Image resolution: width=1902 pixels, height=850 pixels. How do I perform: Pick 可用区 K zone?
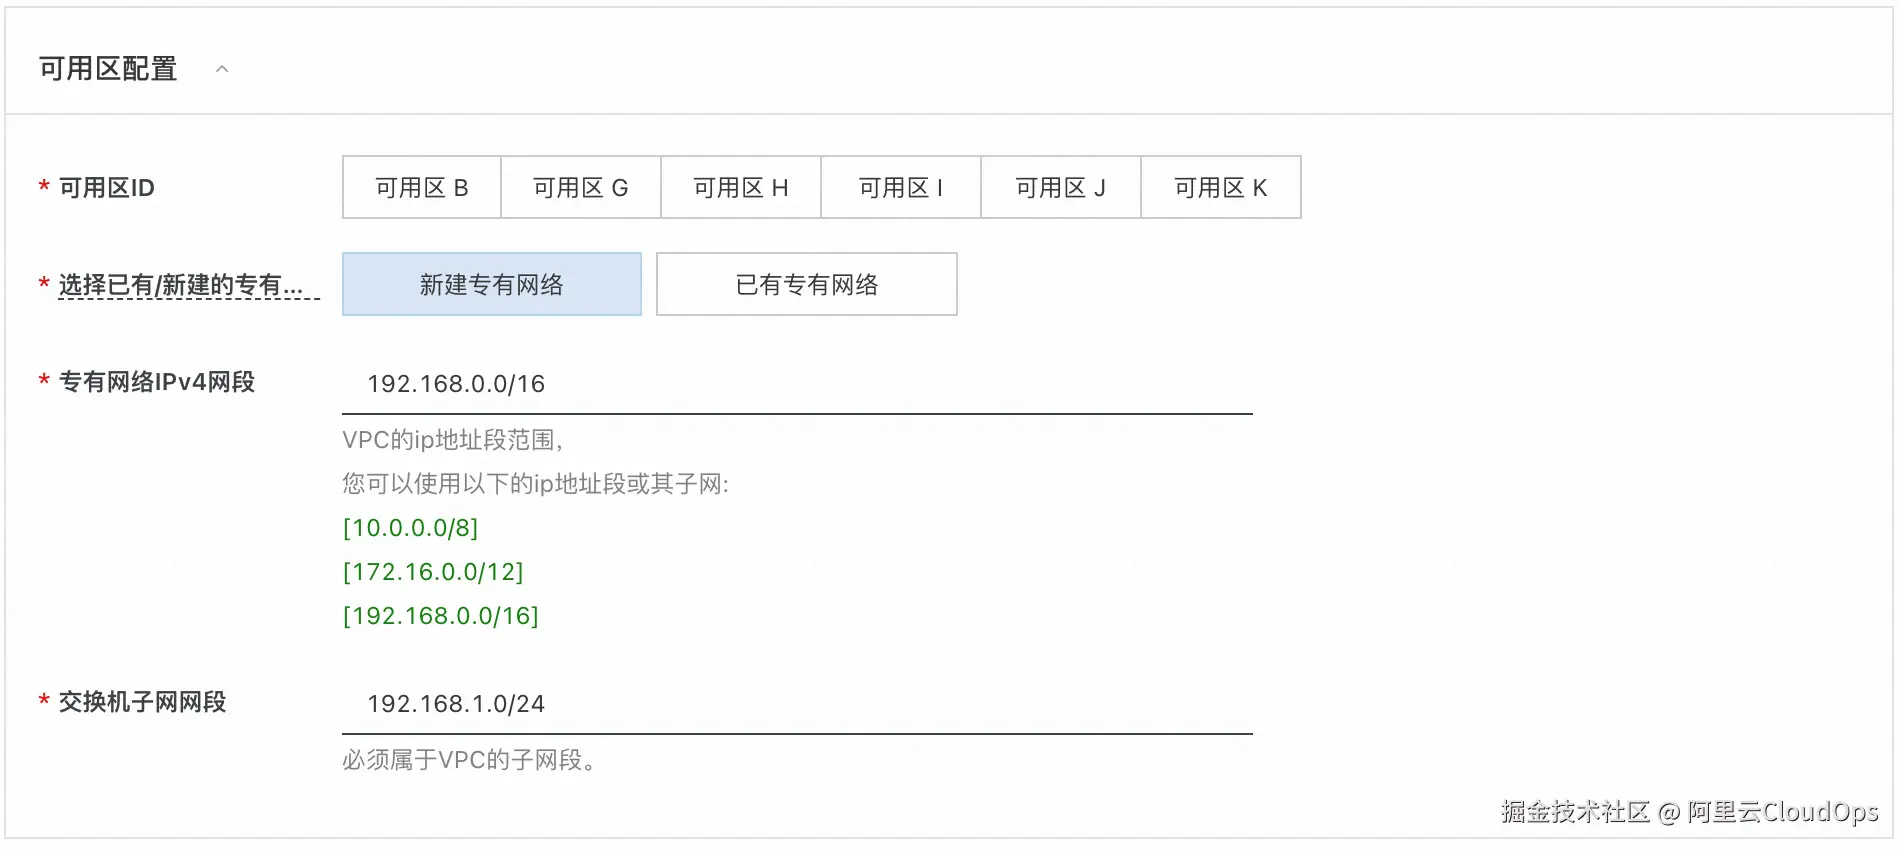[1220, 188]
